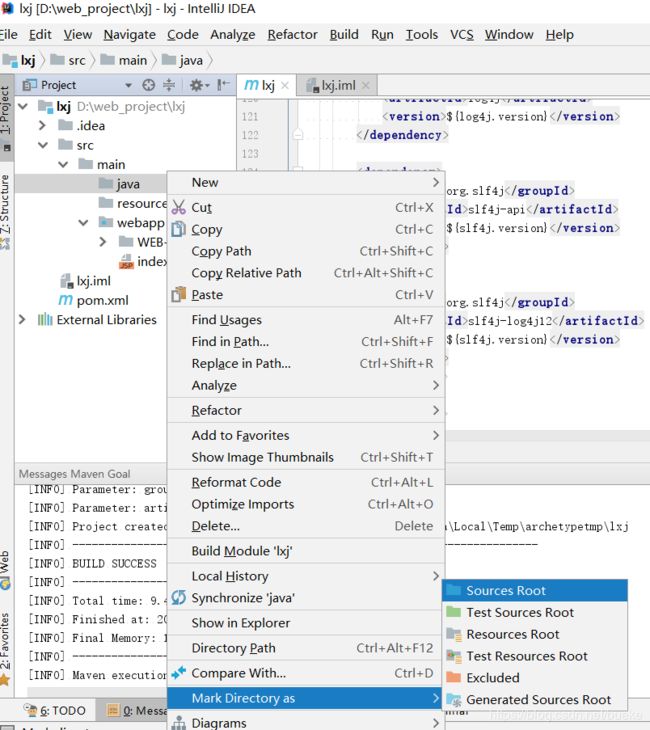Viewport: 650px width, 730px height.
Task: Close the lxj editor tab
Action: (285, 85)
